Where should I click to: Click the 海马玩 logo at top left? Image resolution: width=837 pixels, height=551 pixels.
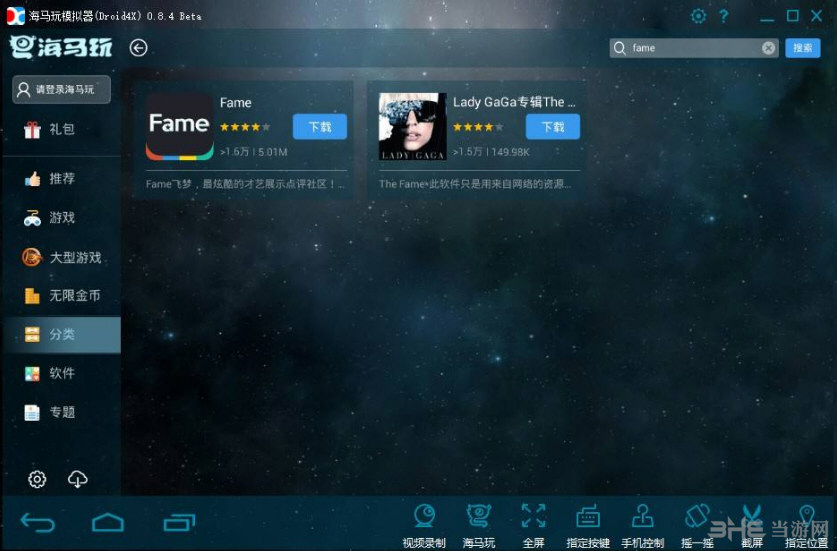(61, 47)
